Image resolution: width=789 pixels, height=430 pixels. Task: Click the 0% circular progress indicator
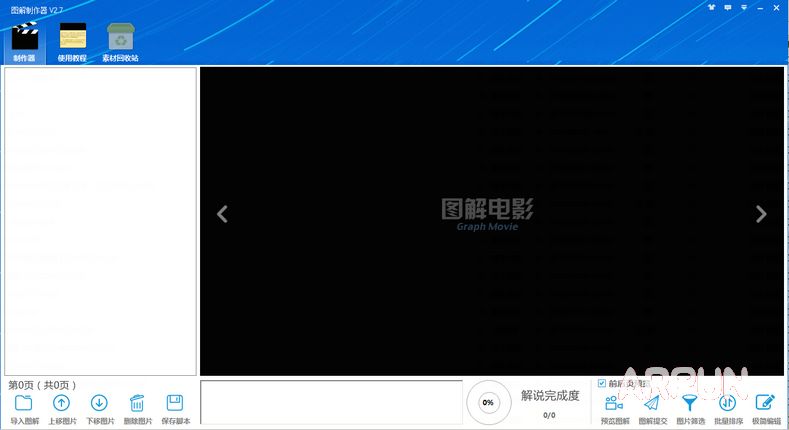(x=488, y=402)
